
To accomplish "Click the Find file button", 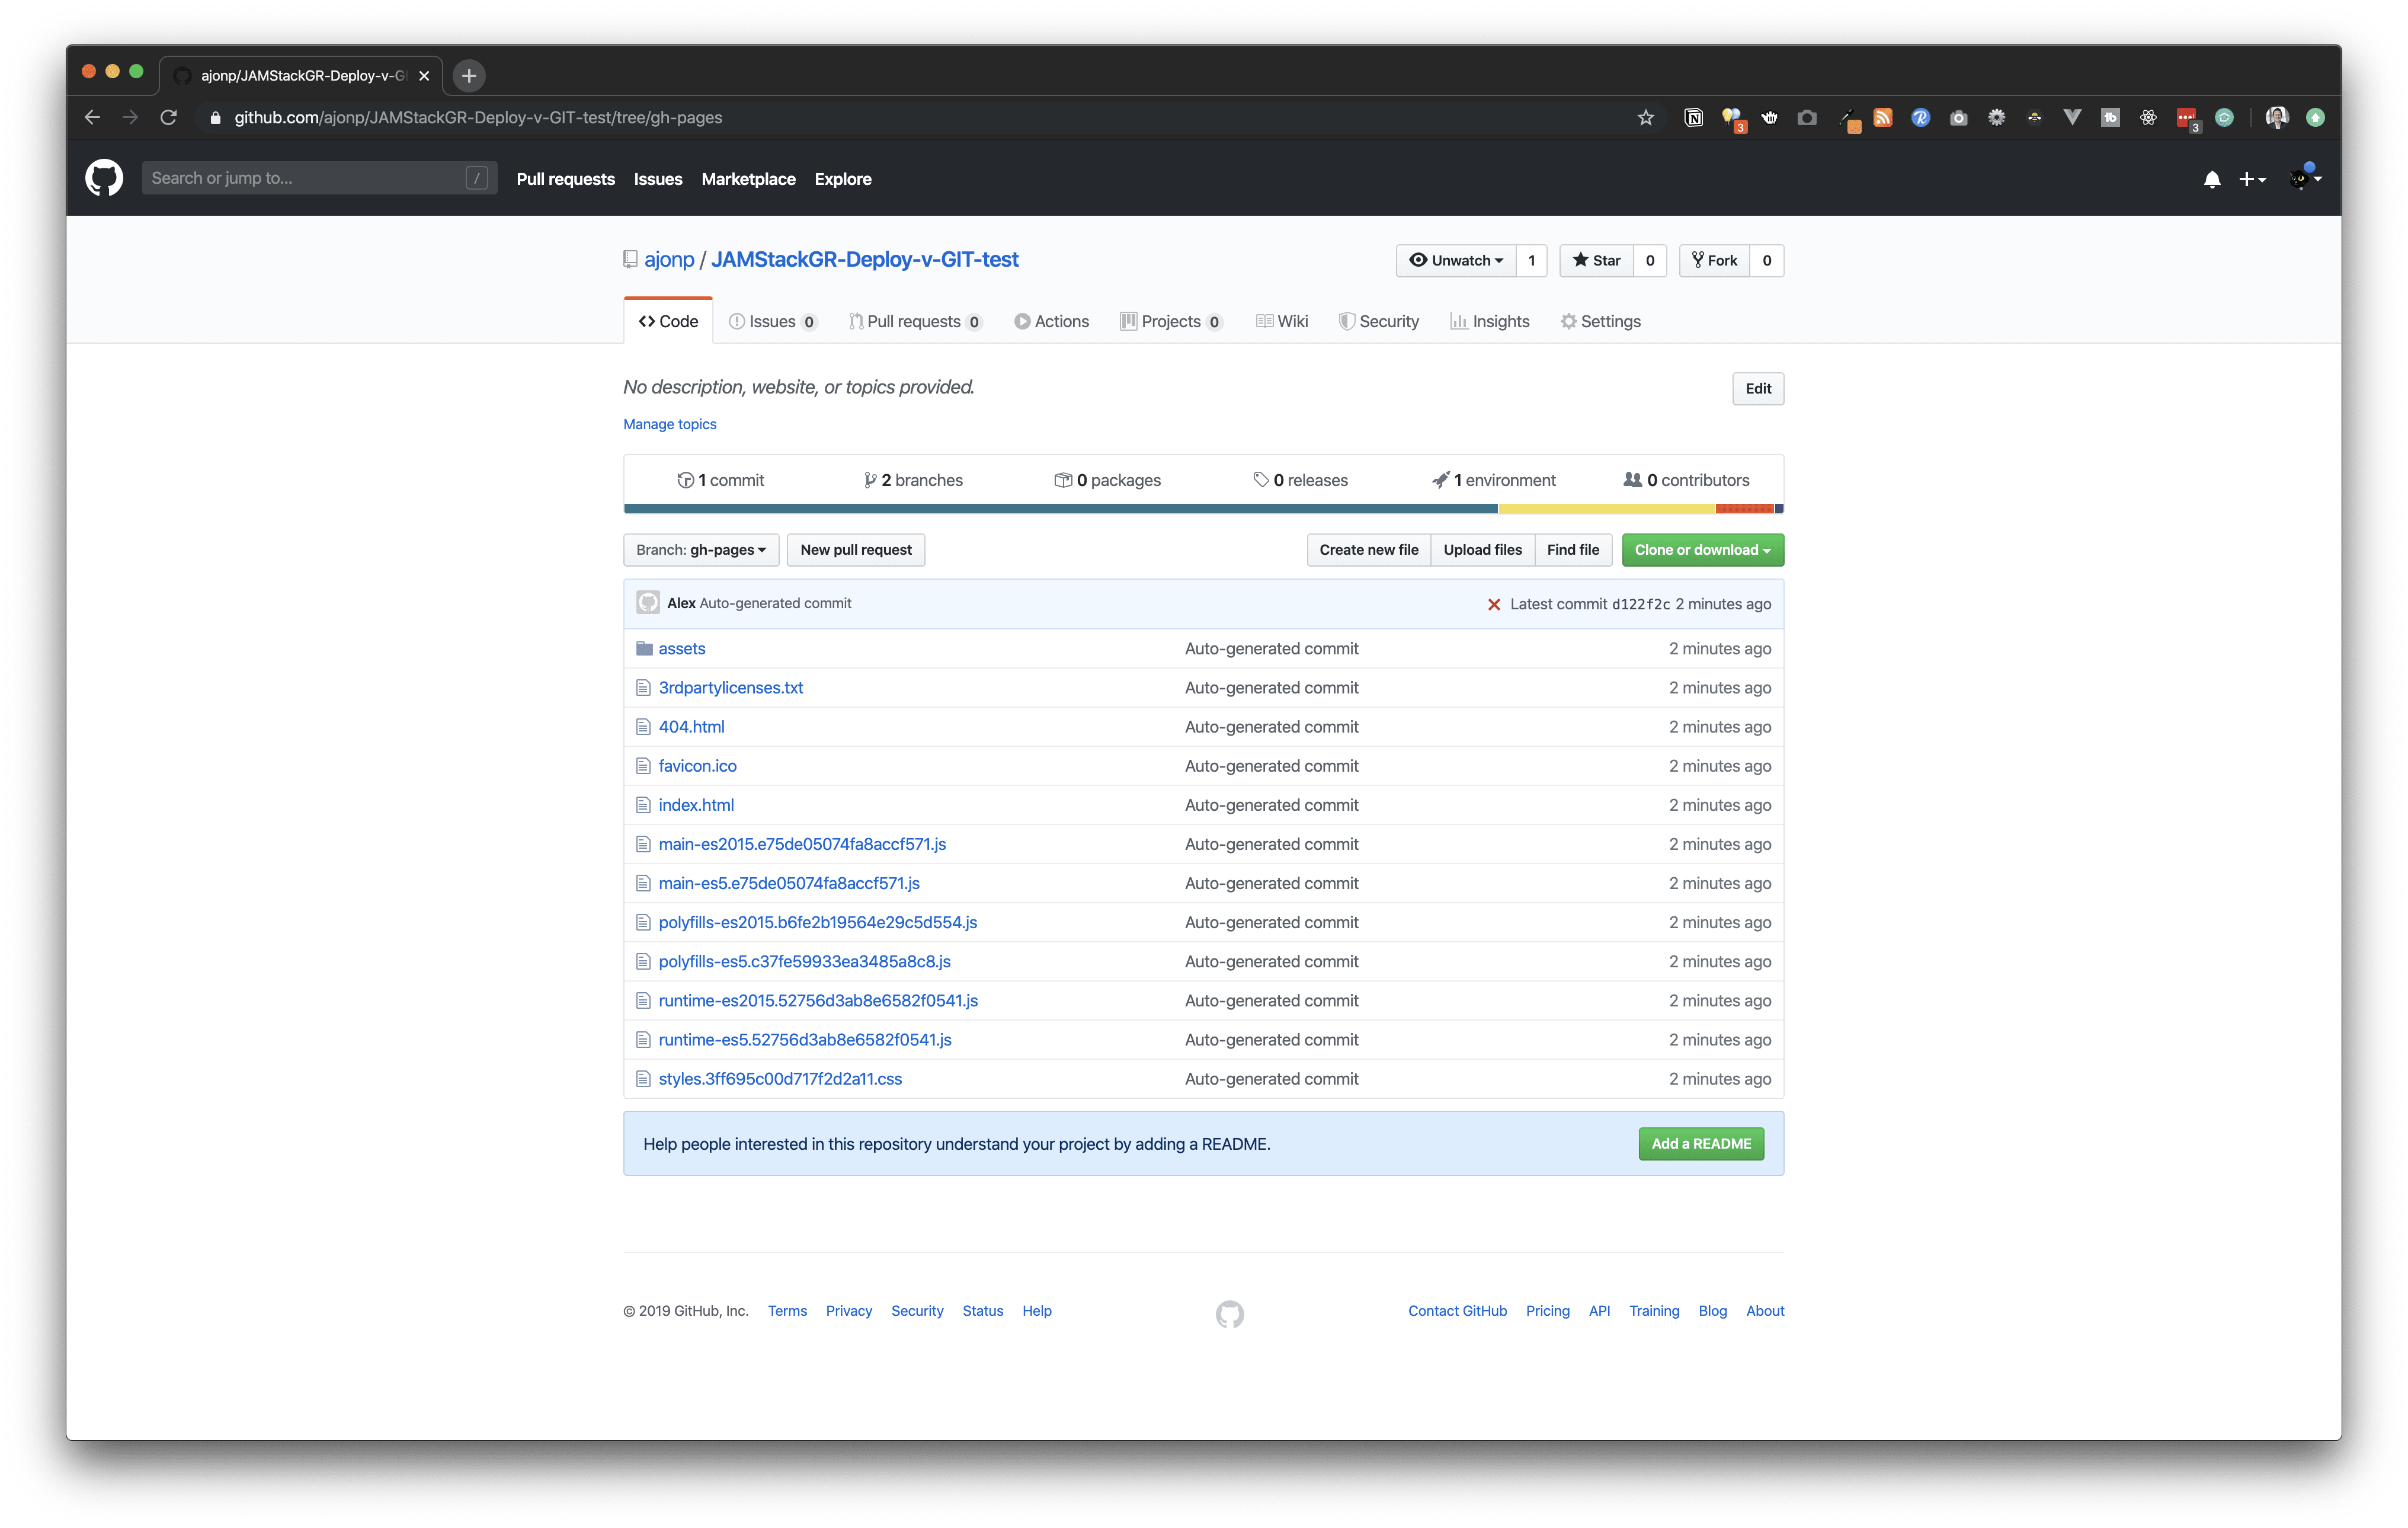I will pos(1573,550).
